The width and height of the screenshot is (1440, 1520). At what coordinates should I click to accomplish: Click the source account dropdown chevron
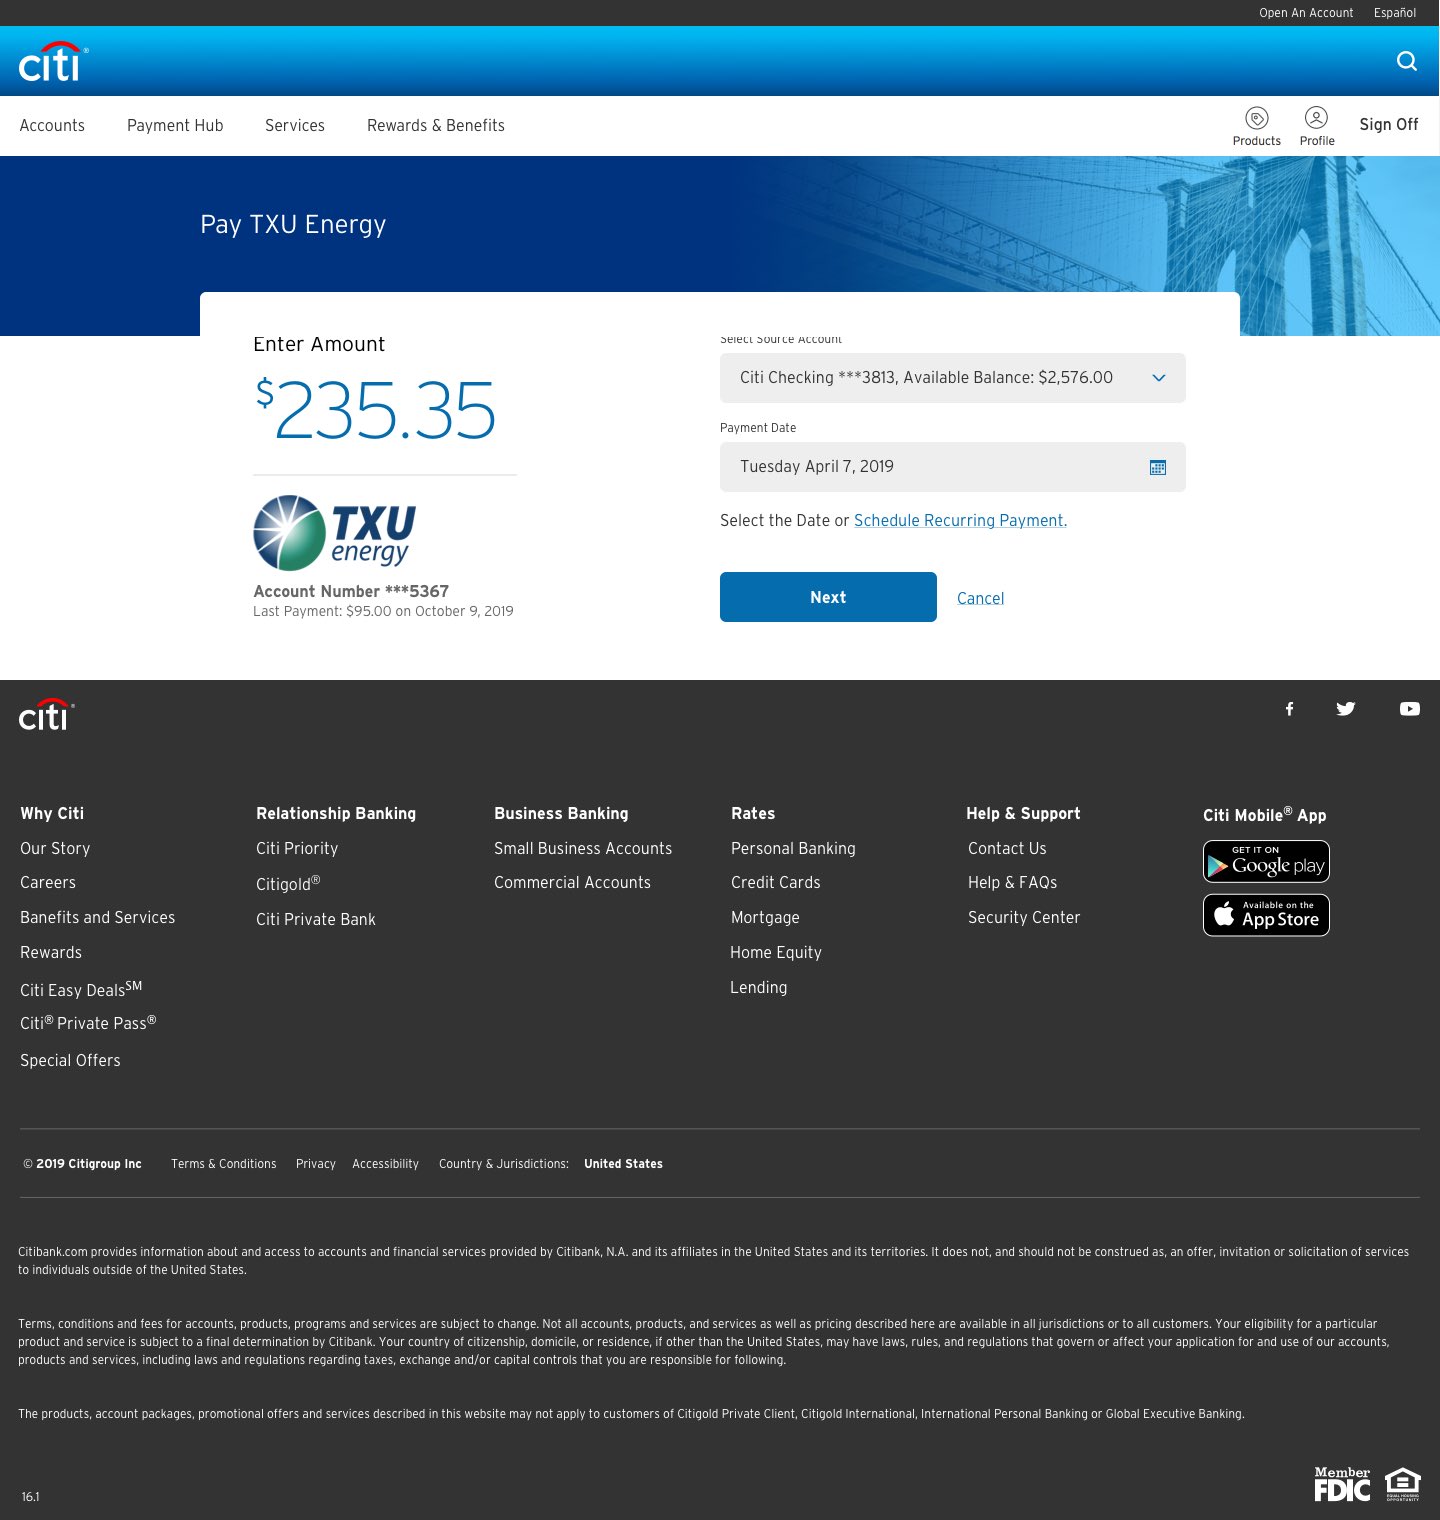click(x=1159, y=378)
